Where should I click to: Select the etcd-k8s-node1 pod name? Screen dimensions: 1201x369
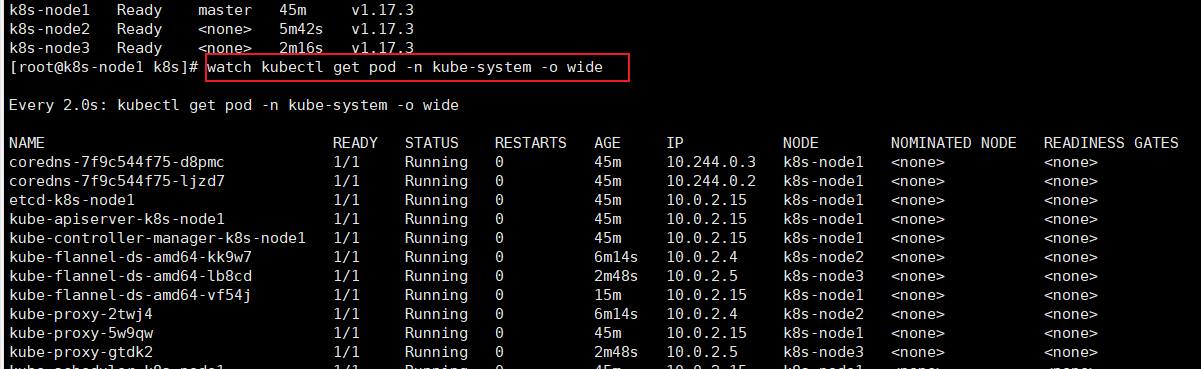[x=71, y=200]
